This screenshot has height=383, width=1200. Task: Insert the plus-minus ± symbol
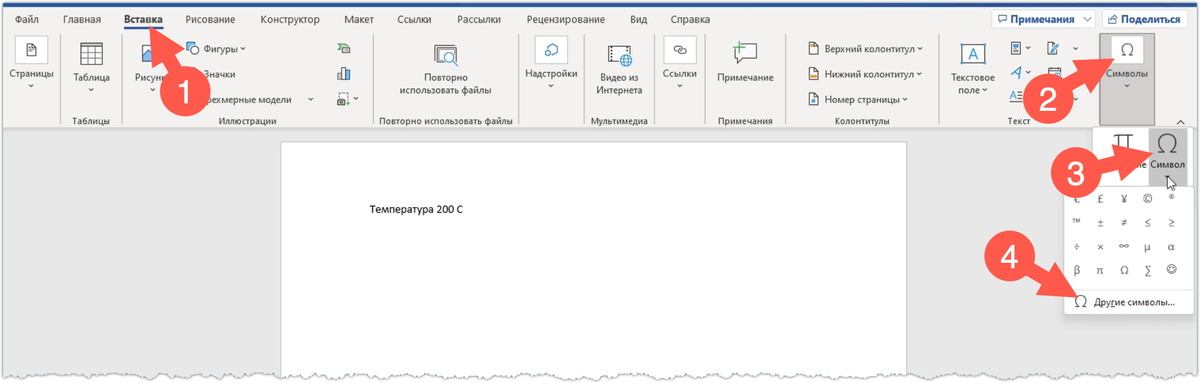[x=1100, y=222]
